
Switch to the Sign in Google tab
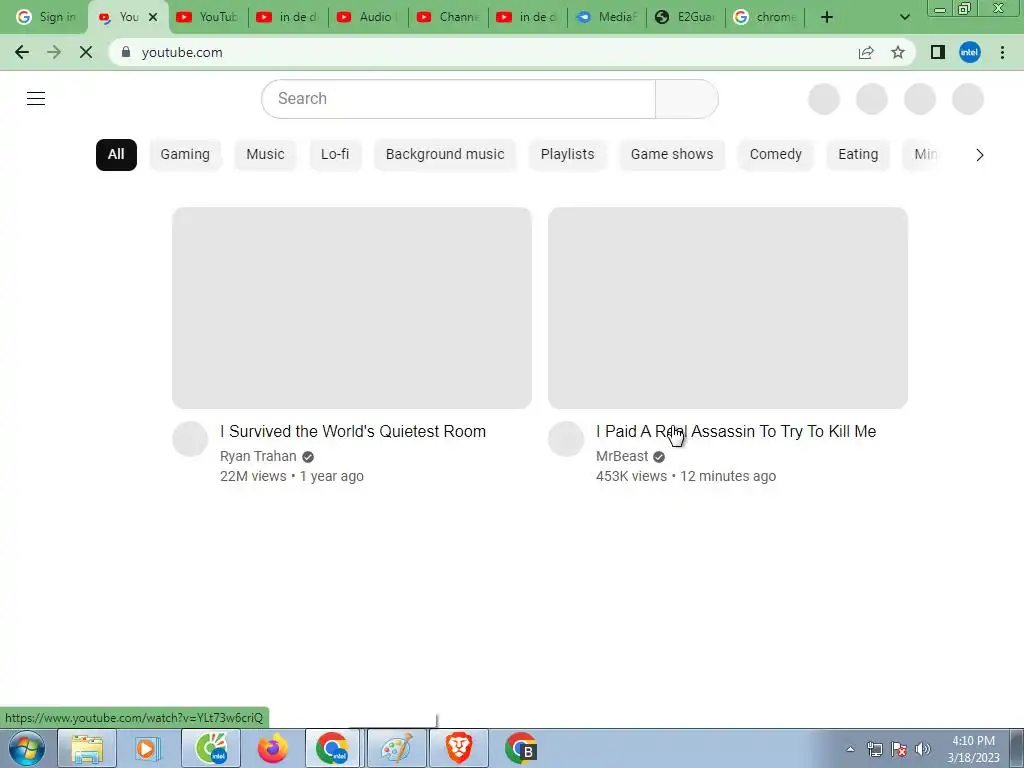click(x=45, y=17)
